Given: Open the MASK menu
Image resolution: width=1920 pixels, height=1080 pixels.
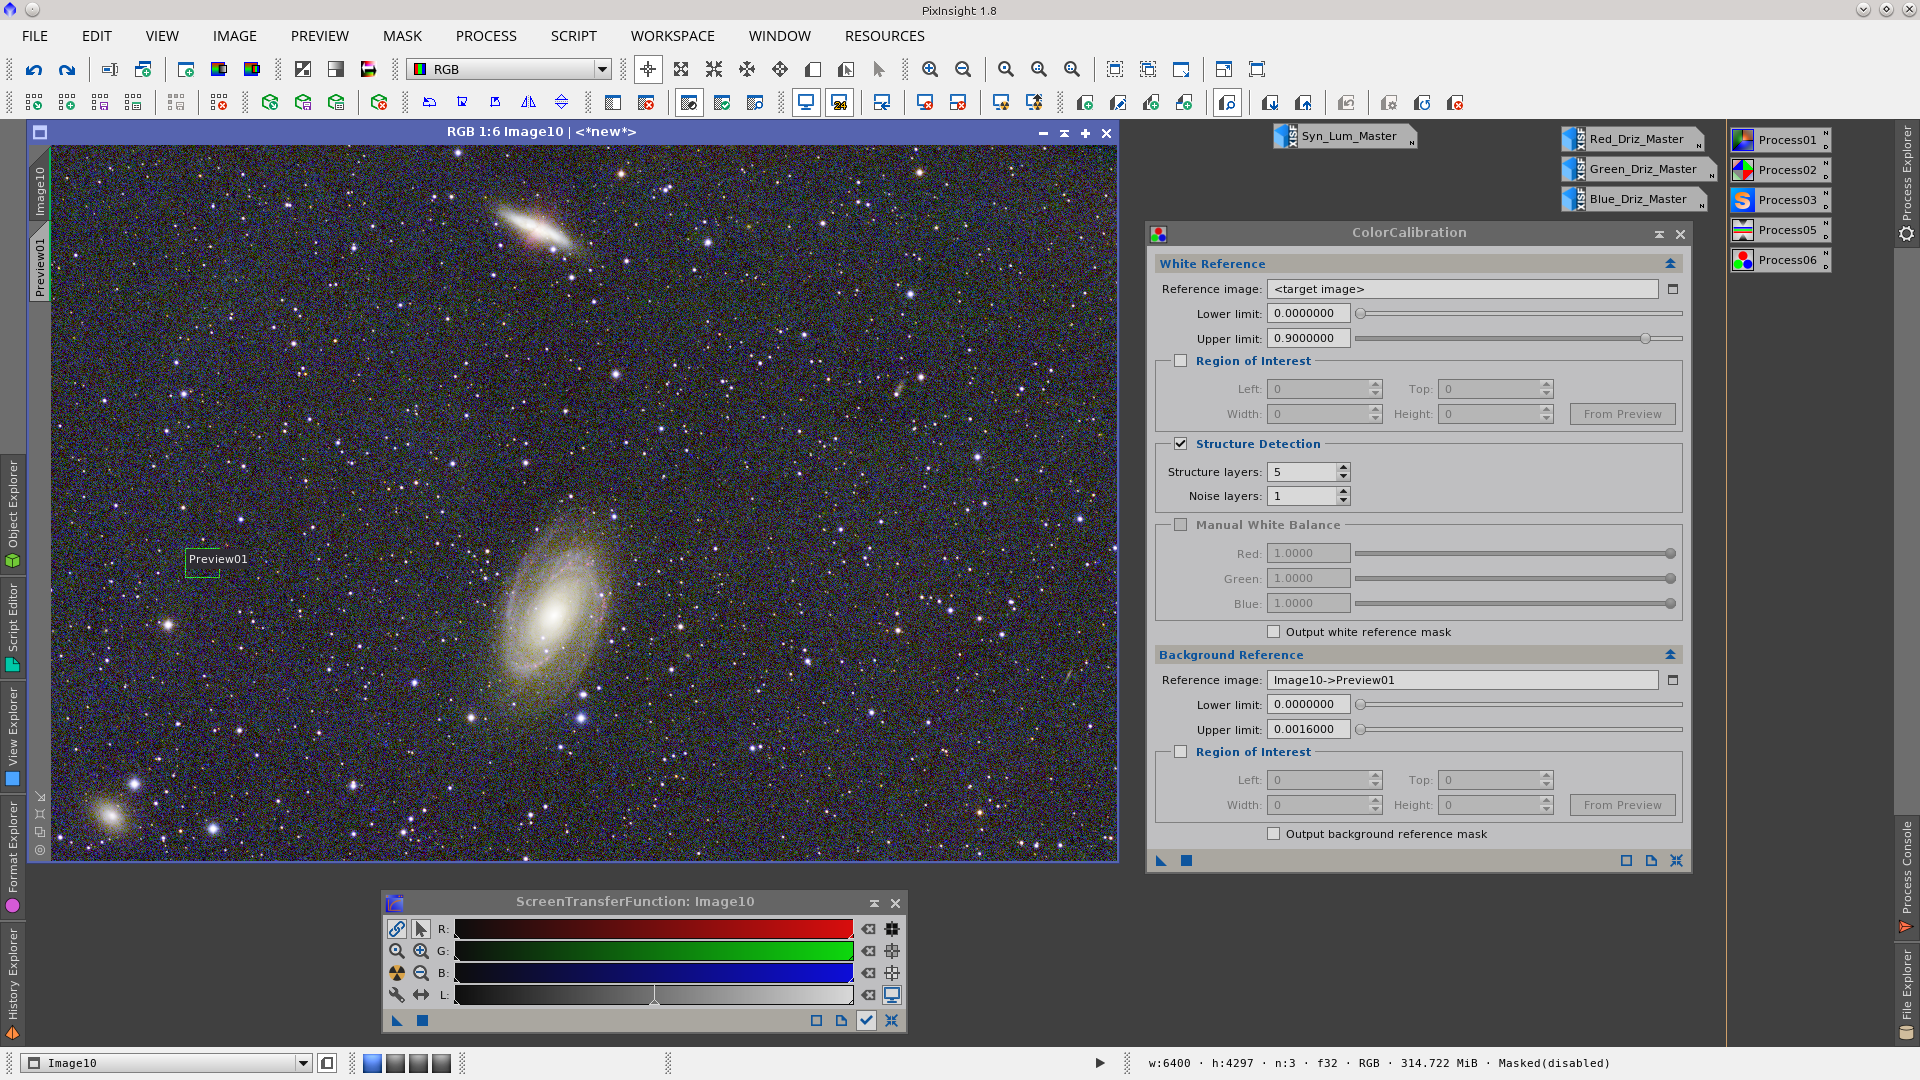Looking at the screenshot, I should click(402, 36).
